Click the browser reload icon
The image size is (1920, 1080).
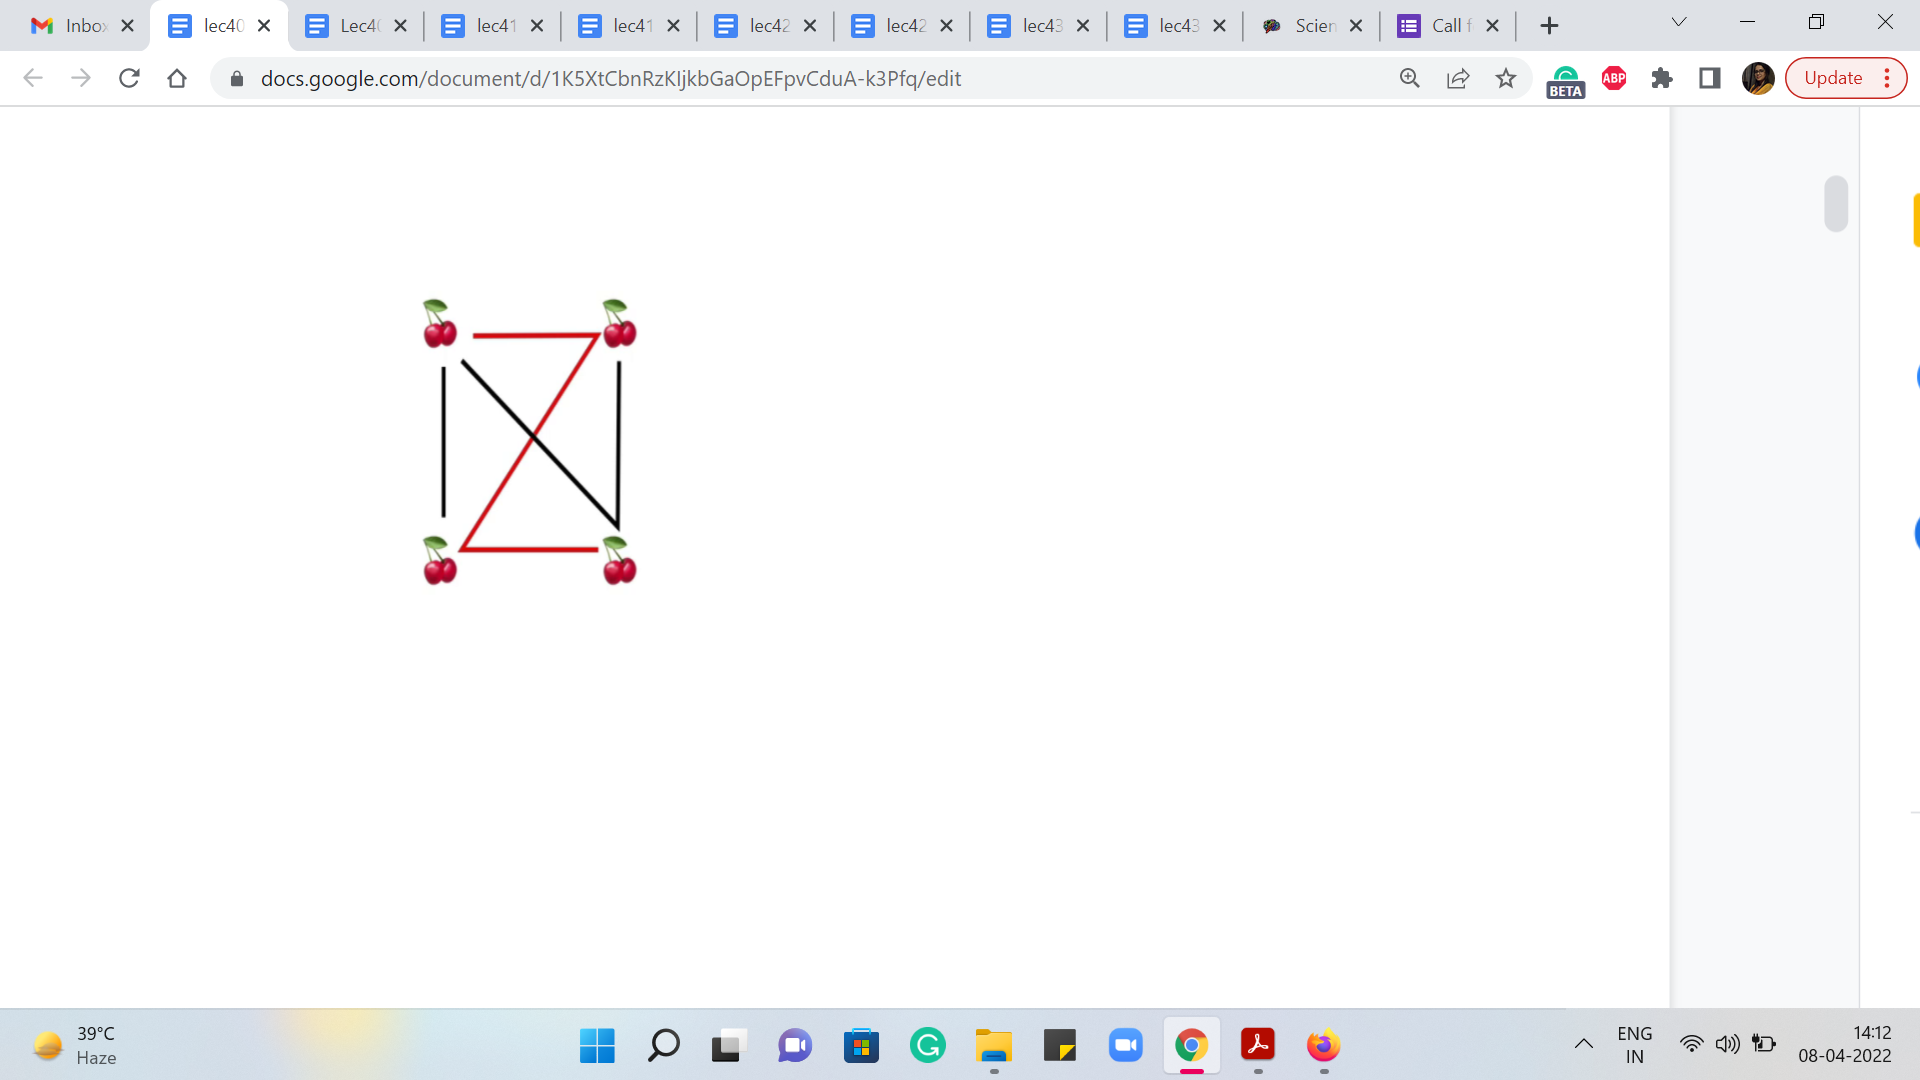click(129, 78)
